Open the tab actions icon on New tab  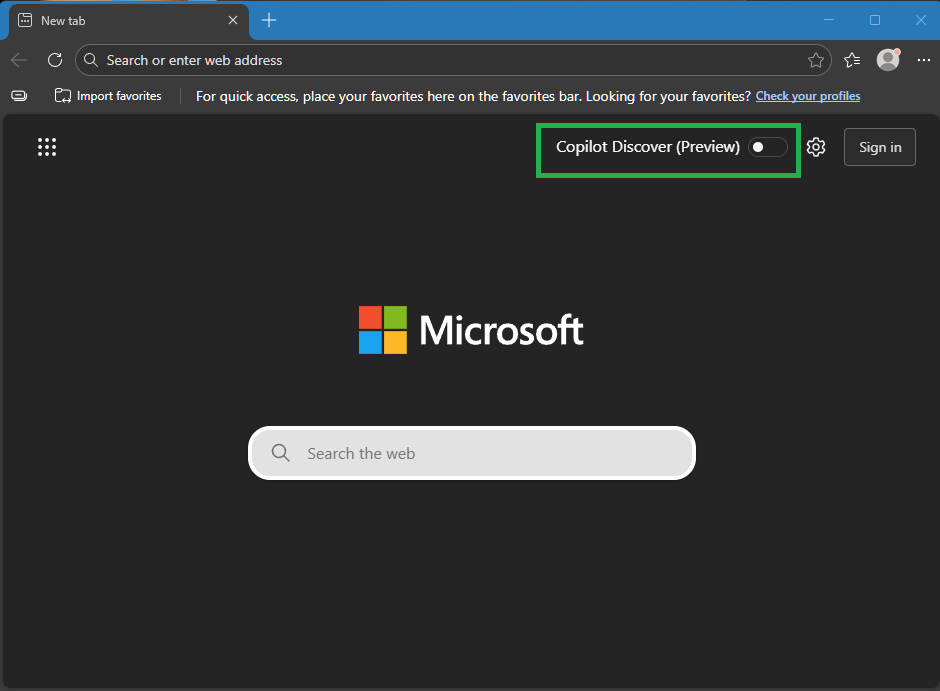click(25, 20)
